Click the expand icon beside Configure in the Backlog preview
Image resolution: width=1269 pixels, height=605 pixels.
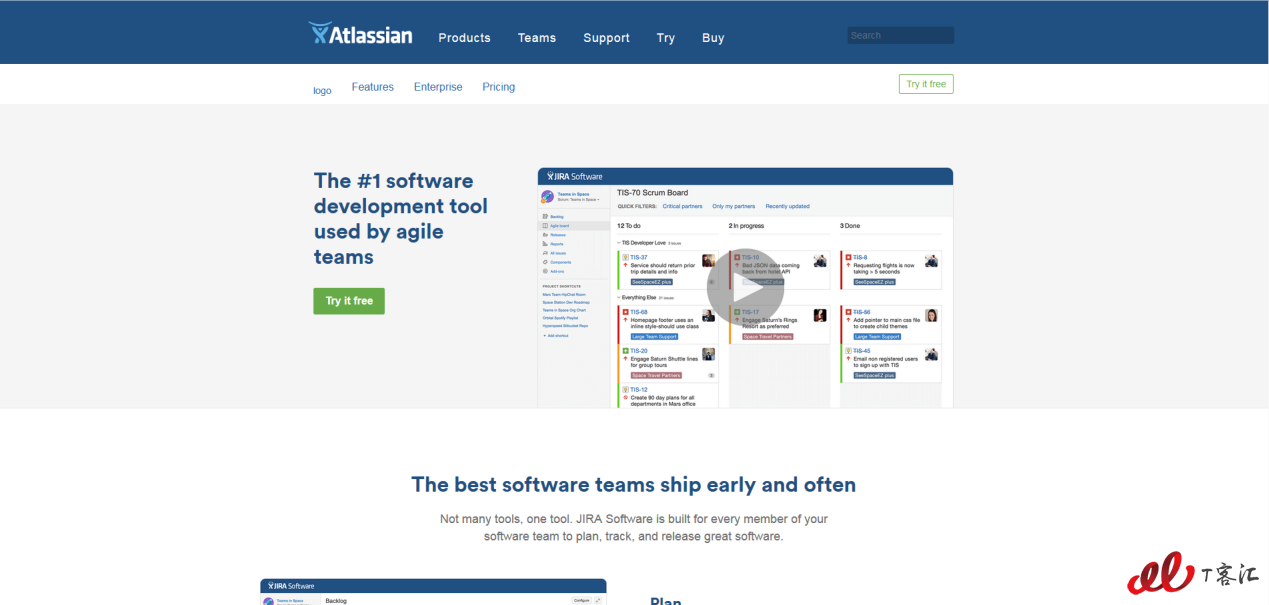[x=599, y=601]
